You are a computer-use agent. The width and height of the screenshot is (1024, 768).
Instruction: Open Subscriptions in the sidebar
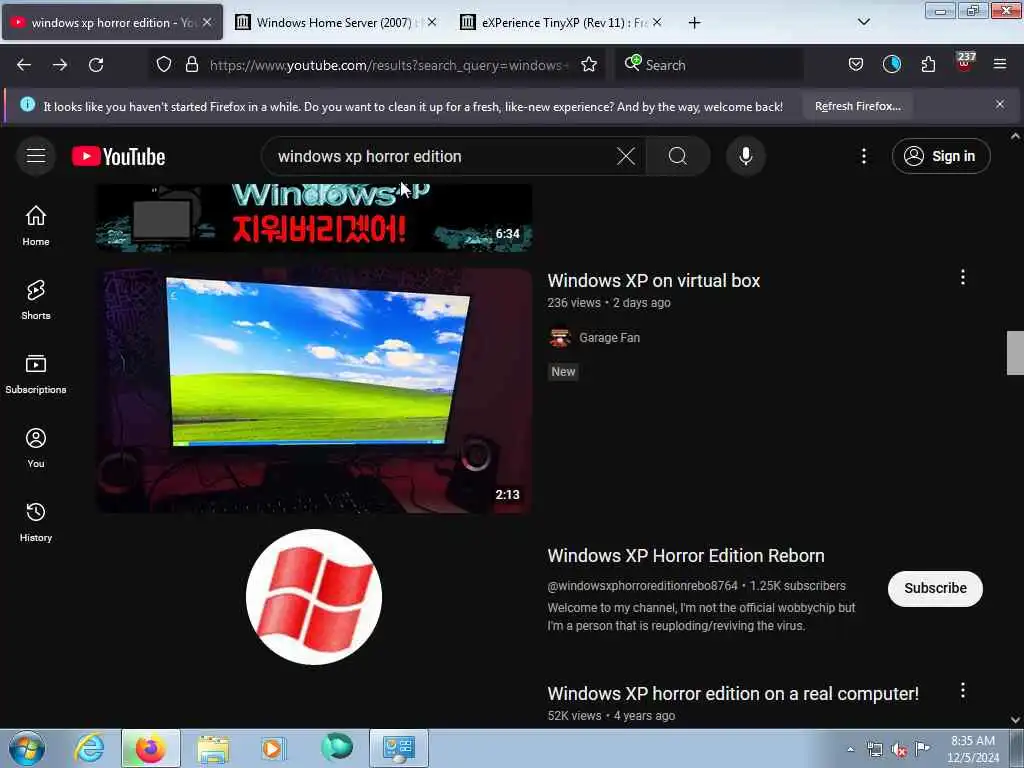36,374
